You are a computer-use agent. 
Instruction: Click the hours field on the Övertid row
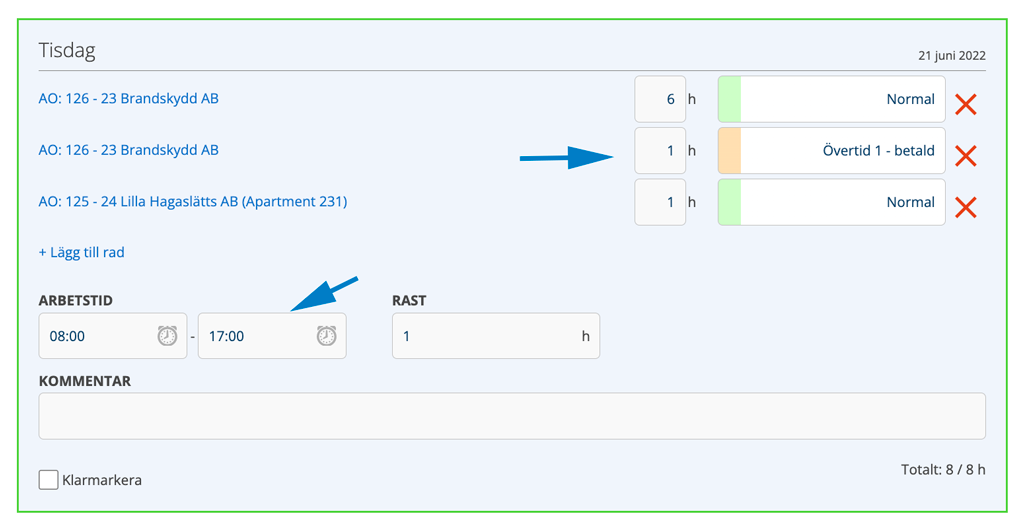tap(660, 151)
